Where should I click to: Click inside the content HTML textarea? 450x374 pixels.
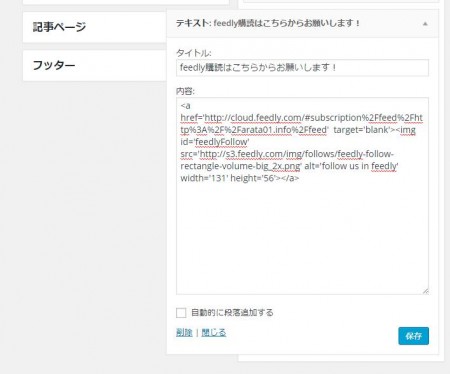click(302, 196)
